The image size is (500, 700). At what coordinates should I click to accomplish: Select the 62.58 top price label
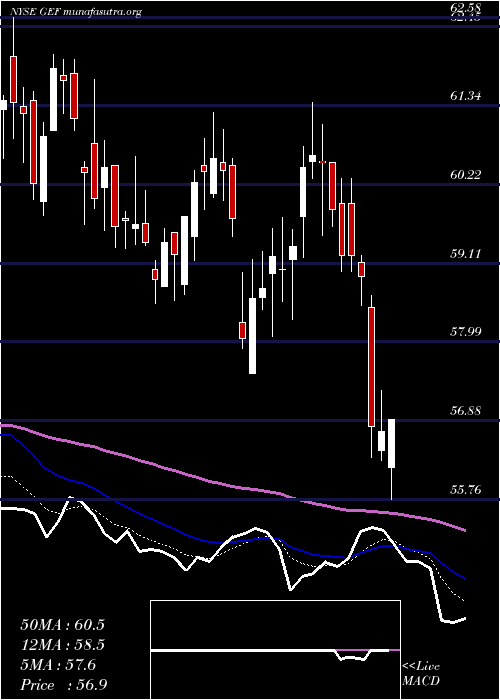(x=466, y=8)
